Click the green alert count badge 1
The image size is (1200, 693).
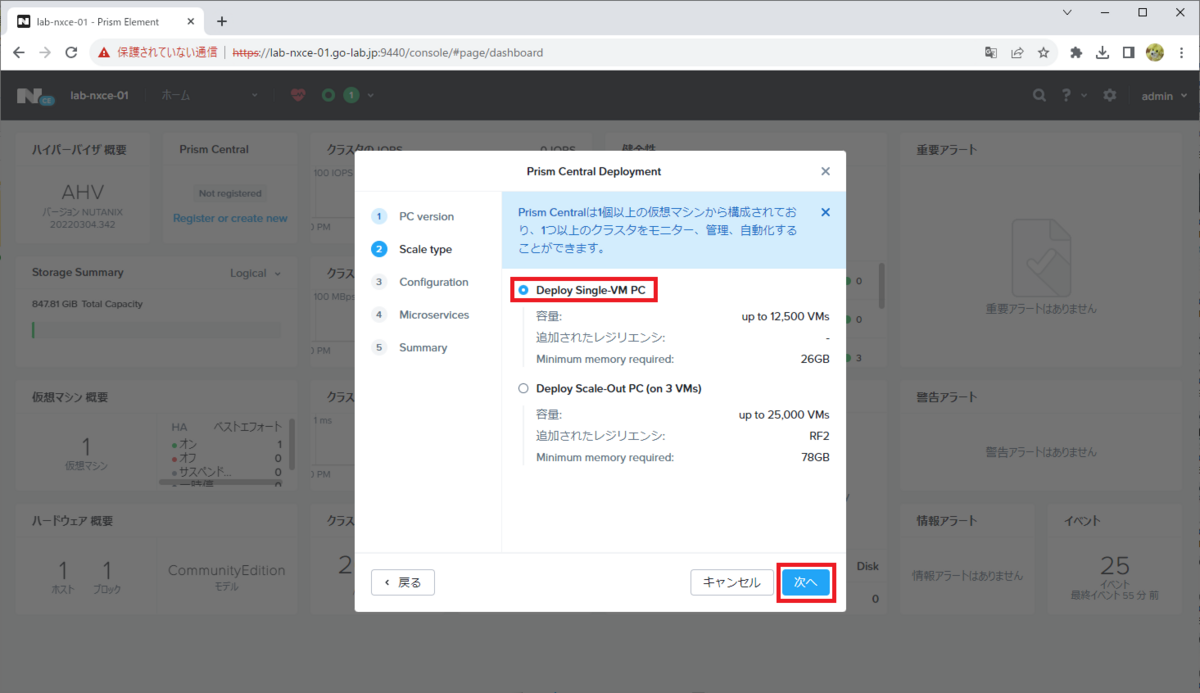coord(351,95)
